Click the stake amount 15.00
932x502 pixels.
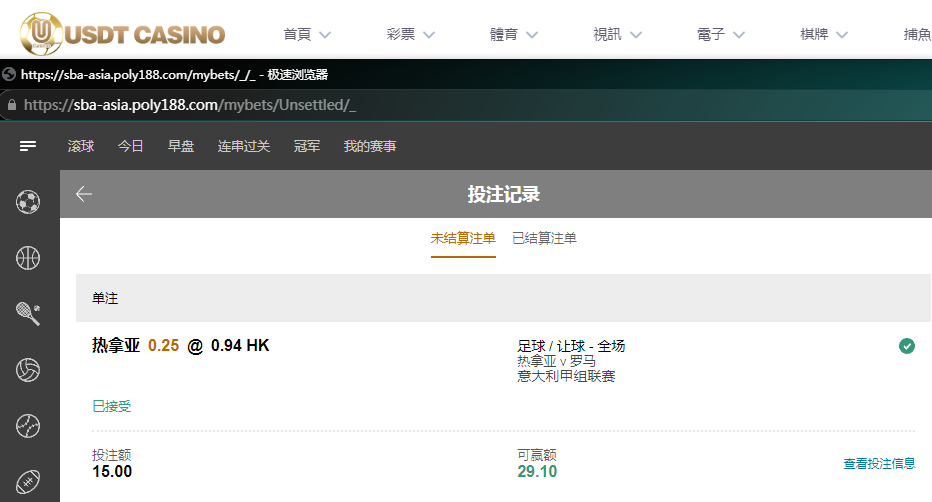point(112,472)
